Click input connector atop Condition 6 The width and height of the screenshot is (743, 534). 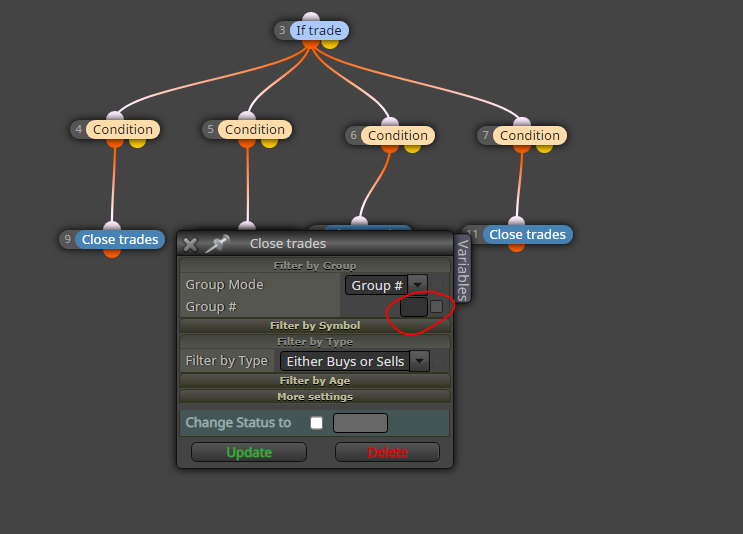pyautogui.click(x=390, y=122)
